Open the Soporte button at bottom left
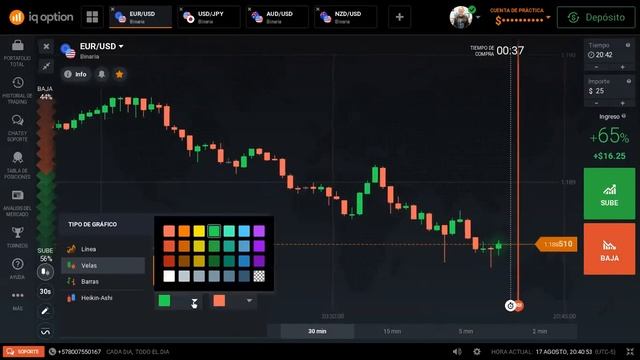The image size is (640, 360). 24,351
